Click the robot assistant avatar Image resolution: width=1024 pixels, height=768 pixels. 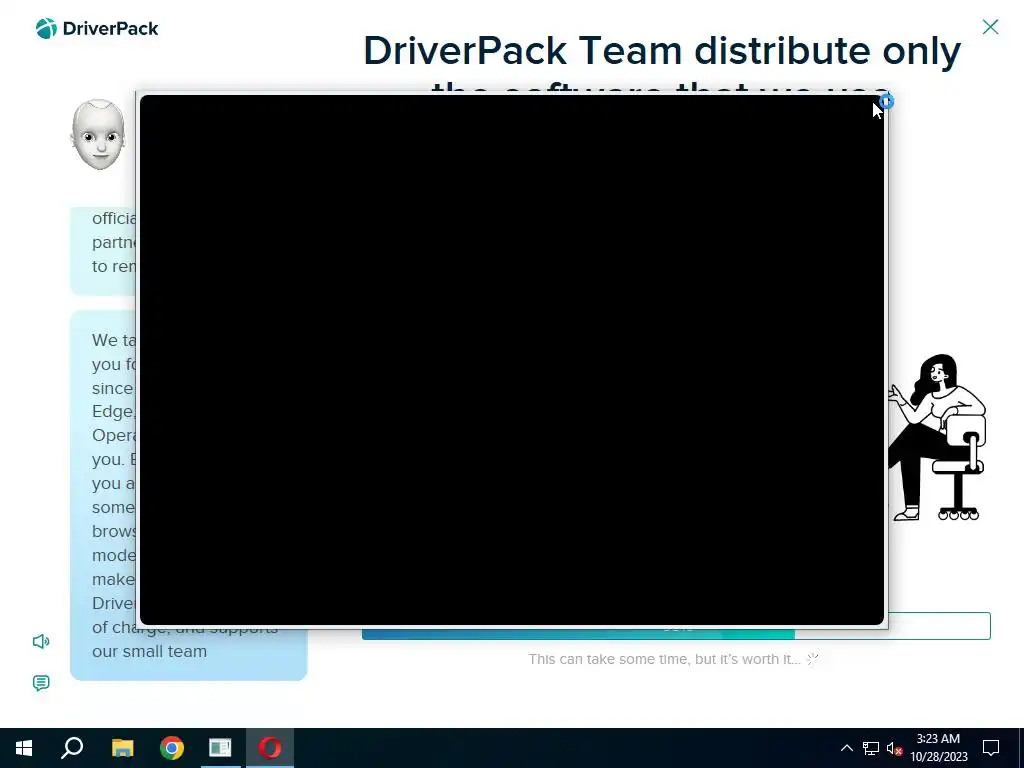98,135
